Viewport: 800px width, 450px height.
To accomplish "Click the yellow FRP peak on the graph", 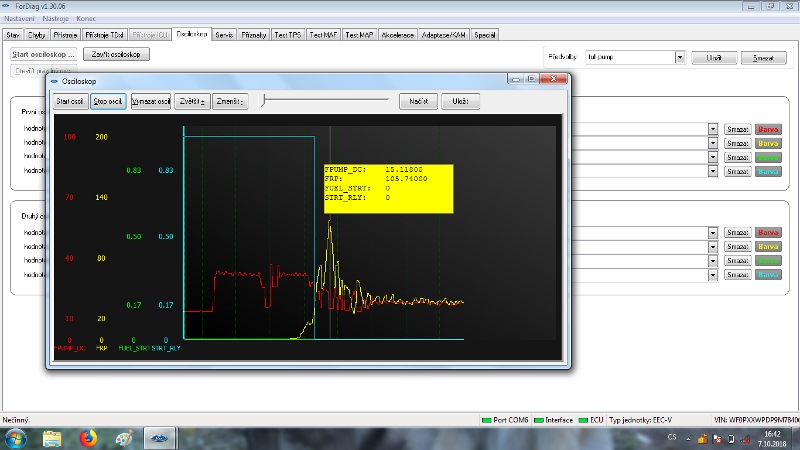I will (x=330, y=222).
